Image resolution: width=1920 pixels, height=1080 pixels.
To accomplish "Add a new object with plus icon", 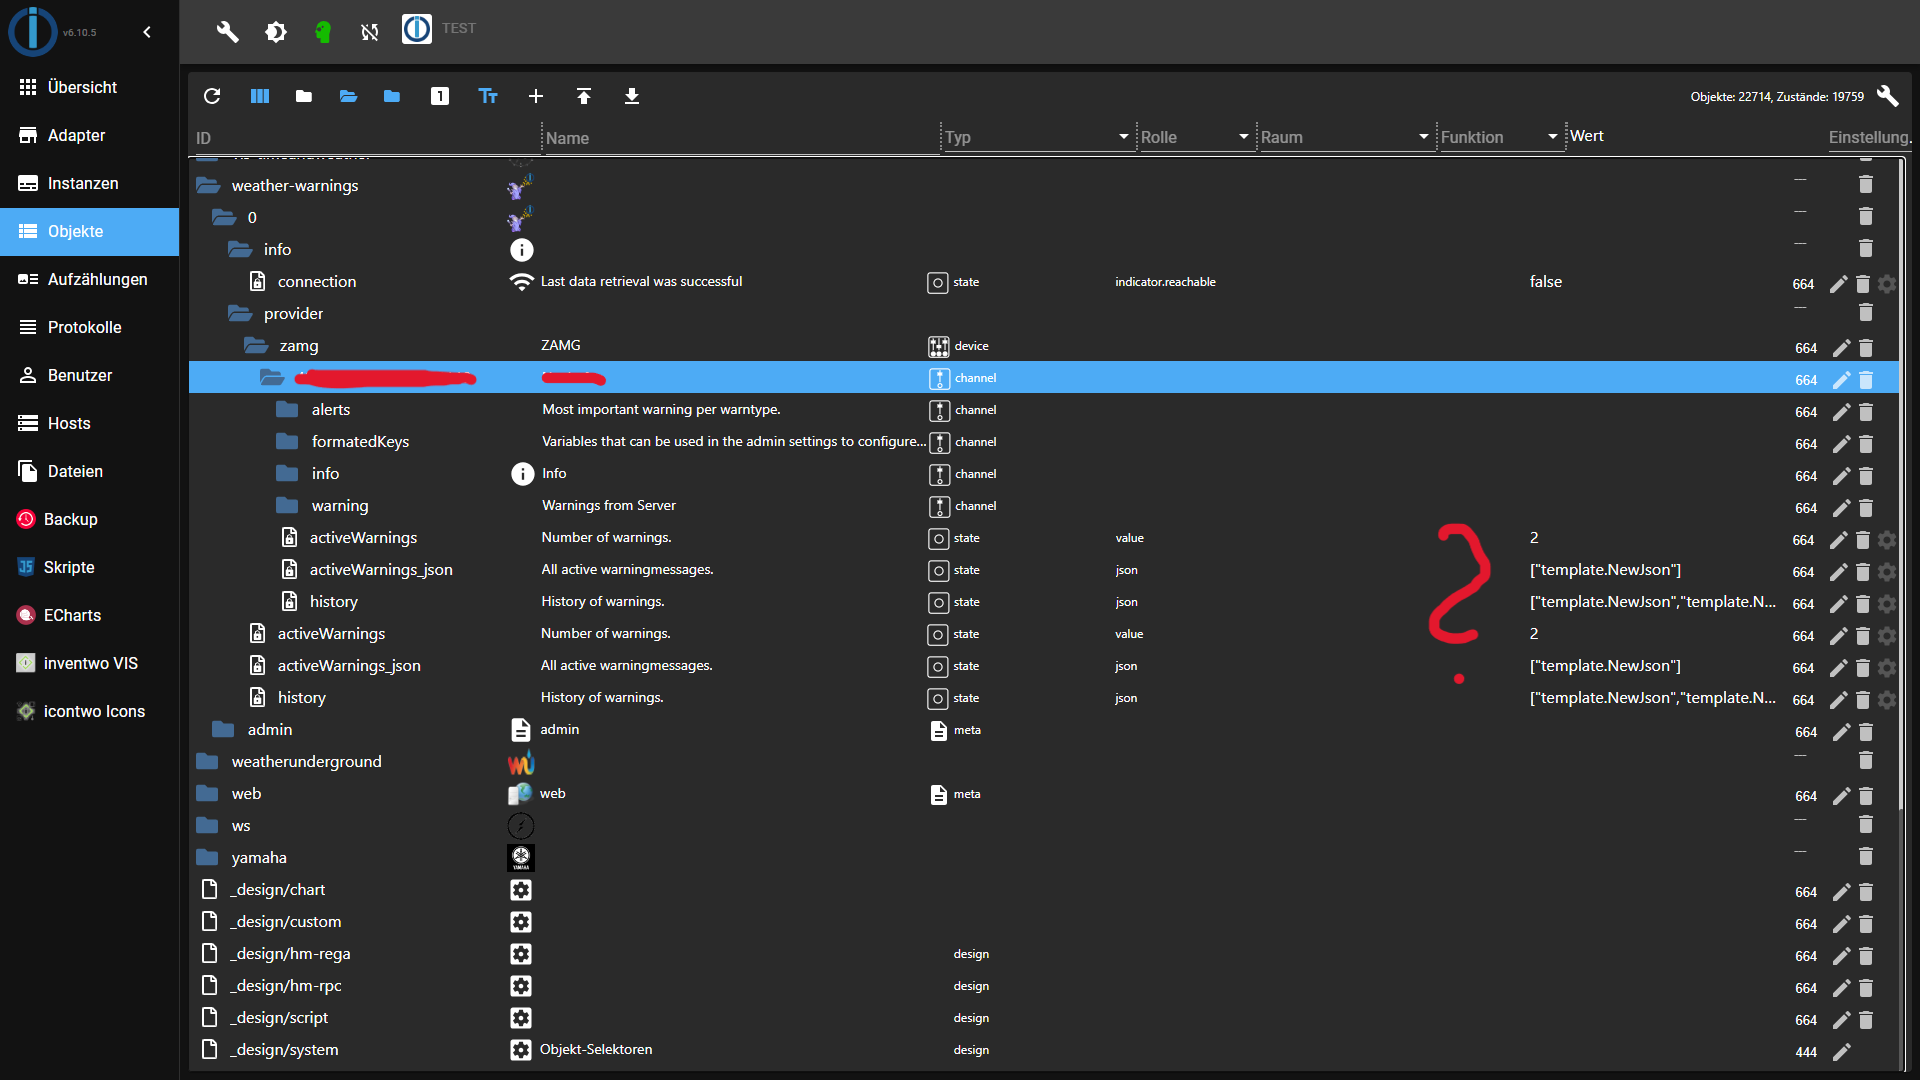I will pos(536,96).
